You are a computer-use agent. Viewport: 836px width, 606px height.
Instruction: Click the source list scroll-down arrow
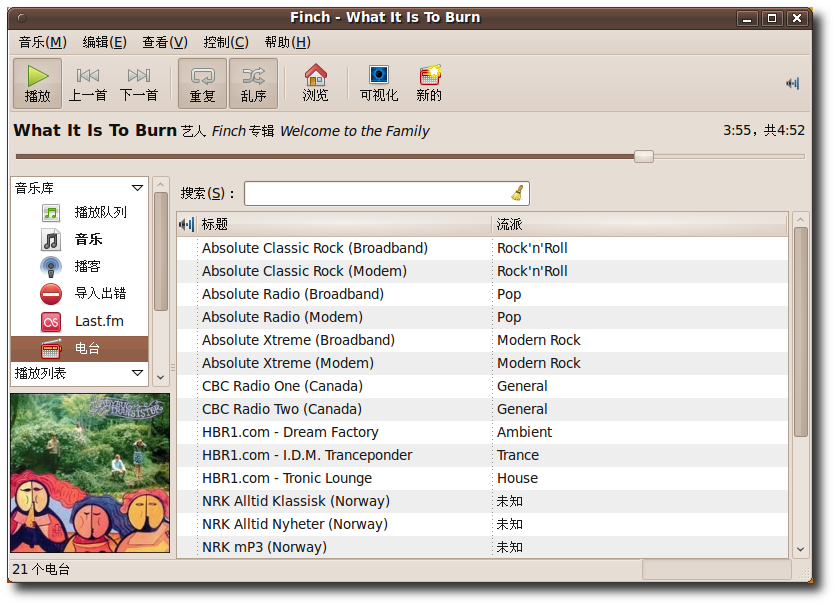point(160,377)
